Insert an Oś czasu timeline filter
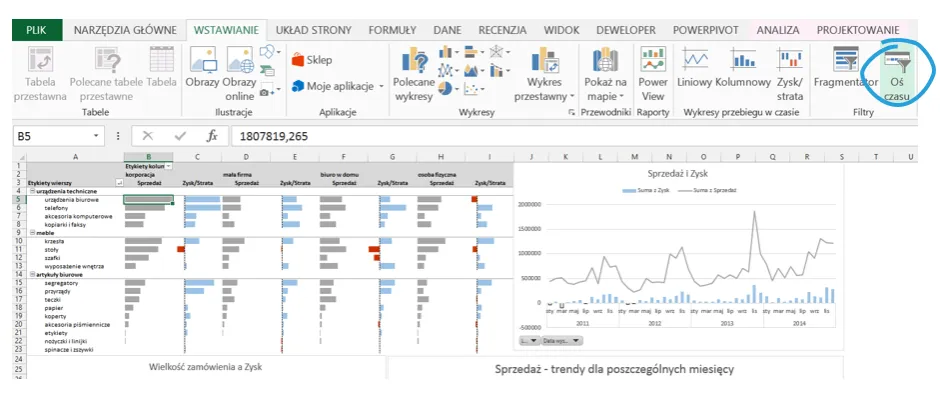The height and width of the screenshot is (415, 940). click(x=897, y=73)
